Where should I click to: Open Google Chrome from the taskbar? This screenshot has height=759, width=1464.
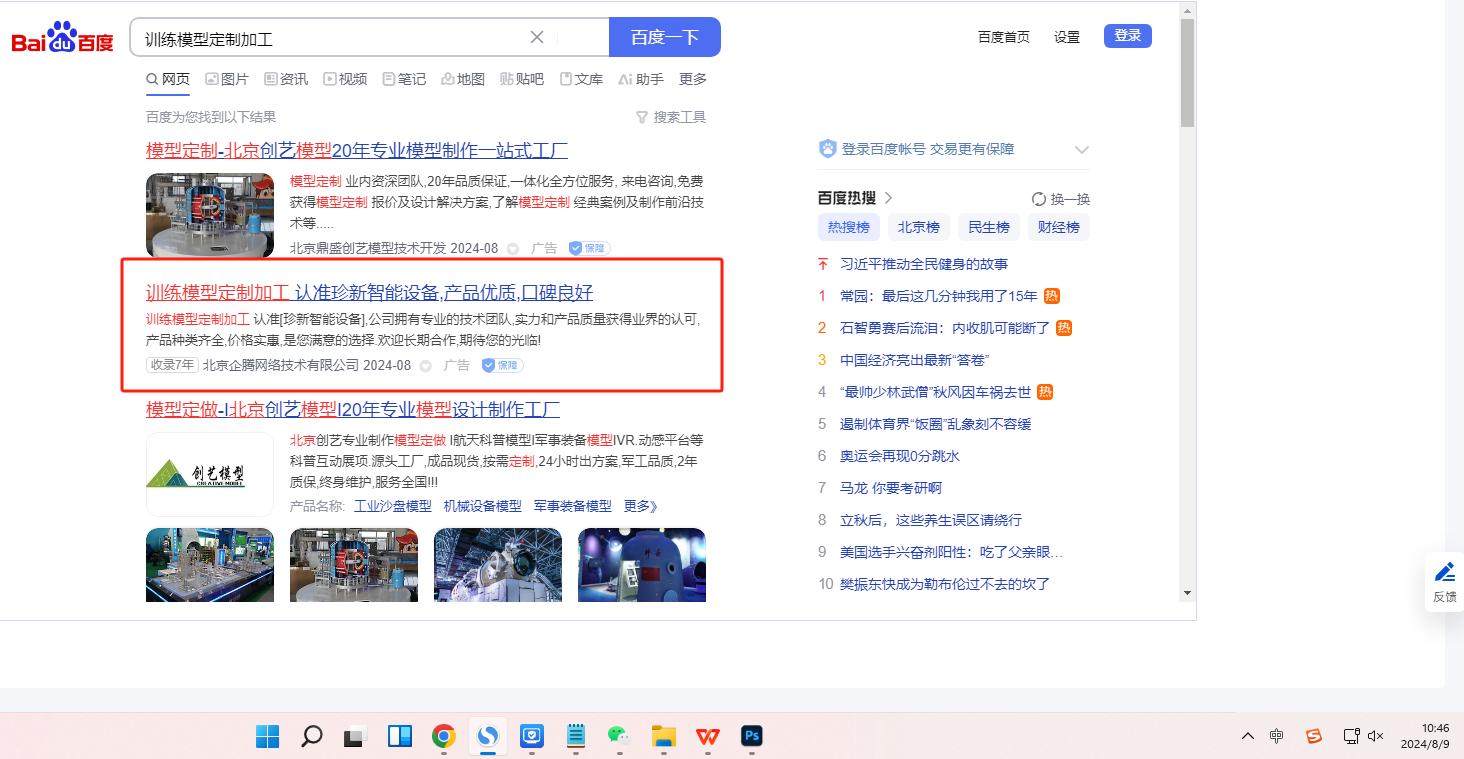[444, 737]
